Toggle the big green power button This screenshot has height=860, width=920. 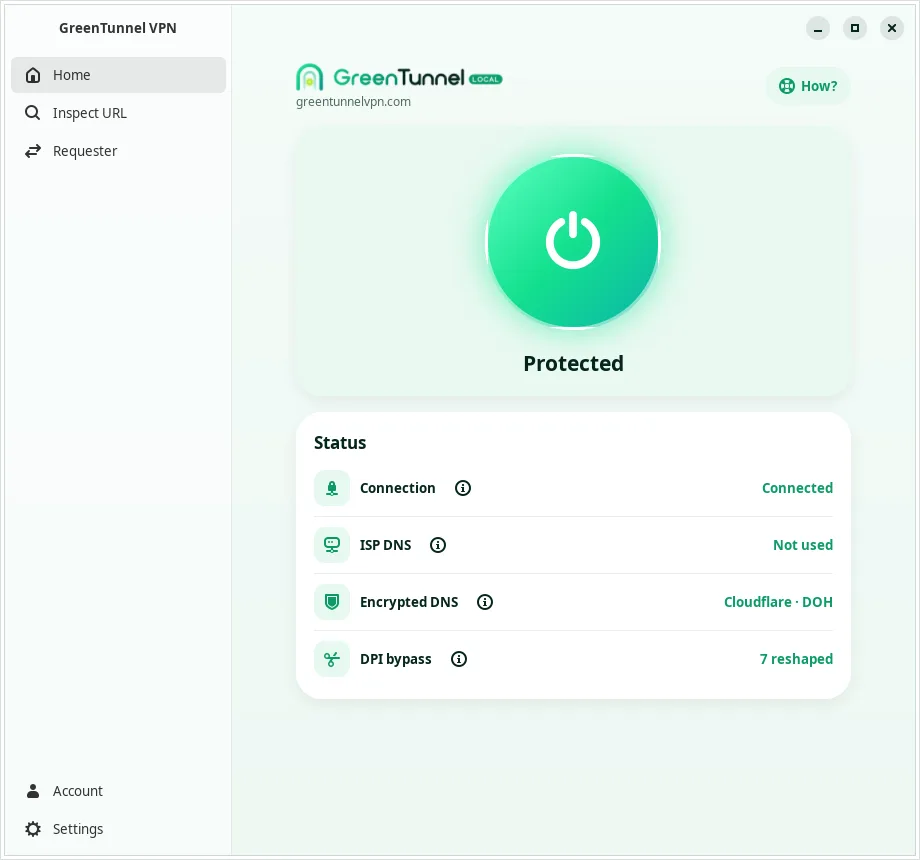(573, 242)
